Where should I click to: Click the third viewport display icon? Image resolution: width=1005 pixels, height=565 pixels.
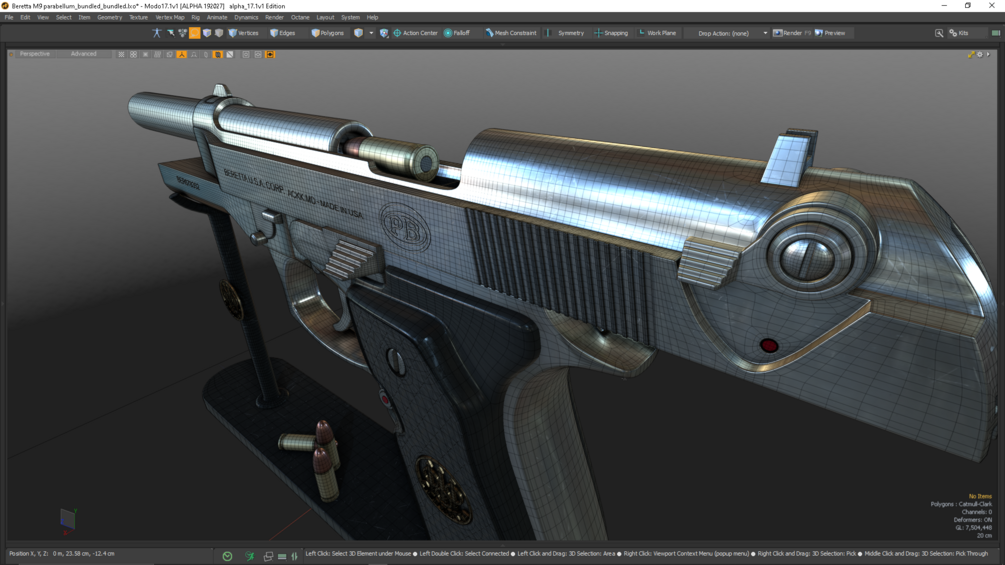145,54
